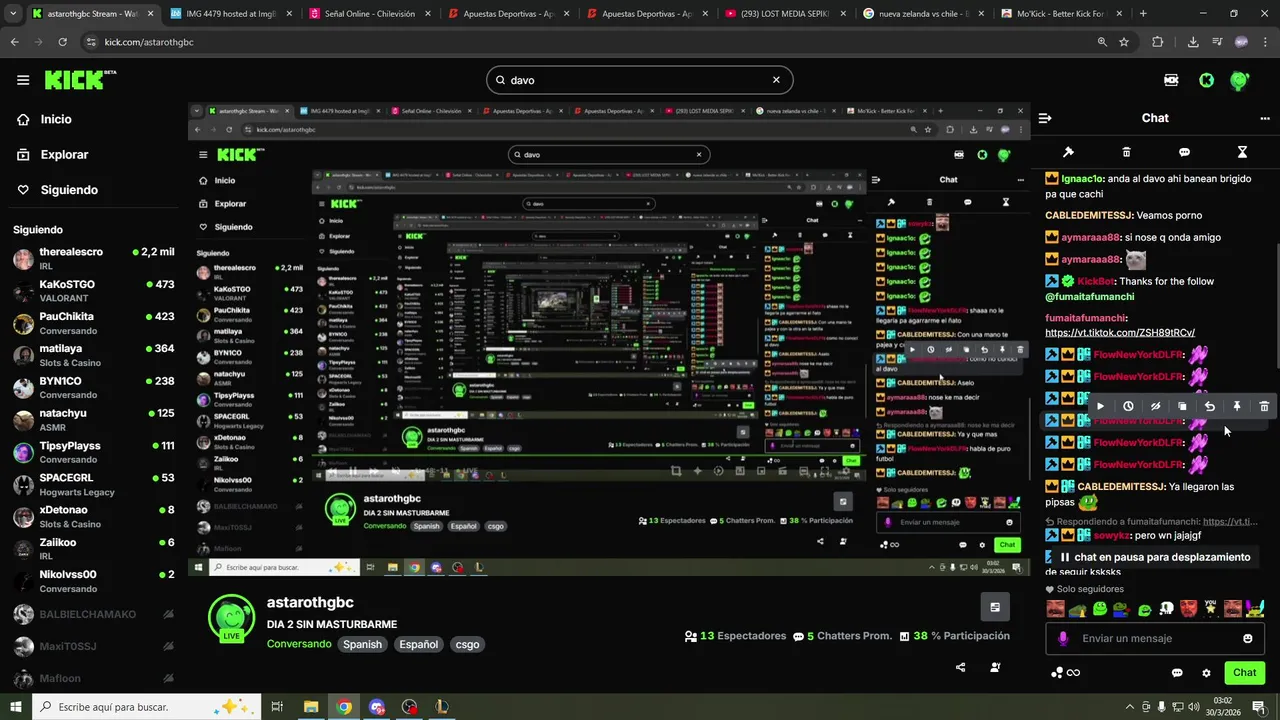The image size is (1280, 720).
Task: Click the search box containing "davo"
Action: [640, 80]
